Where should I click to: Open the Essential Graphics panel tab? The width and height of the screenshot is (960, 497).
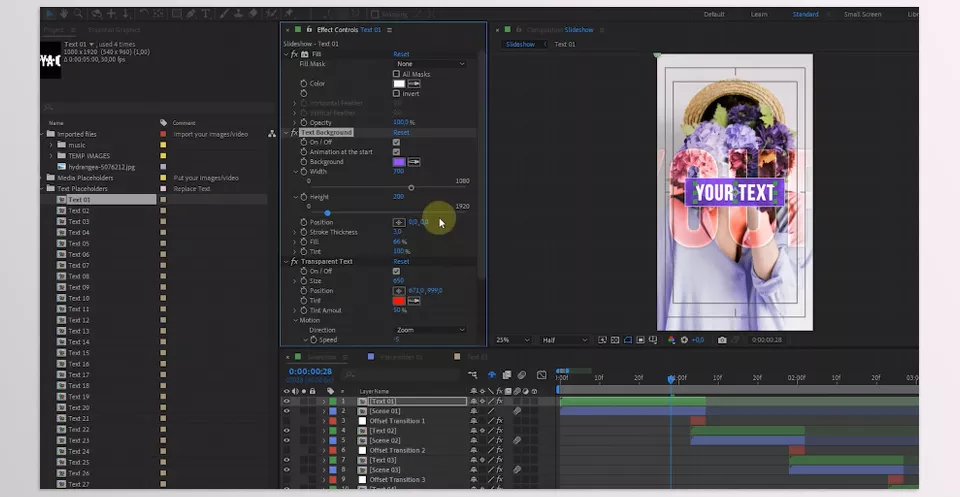(x=114, y=29)
